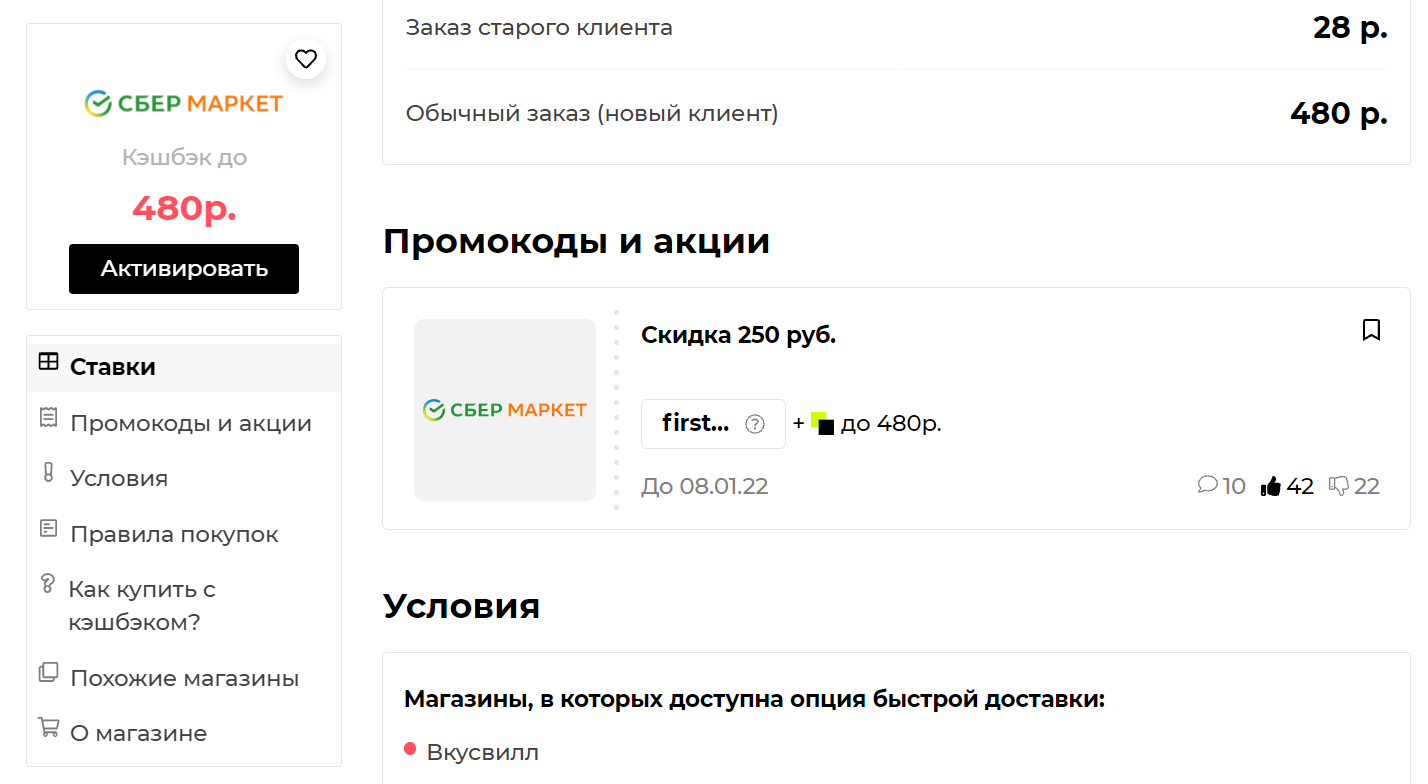Click Магазины, в которых доступна опция text
Viewport: 1428px width, 784px height.
(755, 699)
